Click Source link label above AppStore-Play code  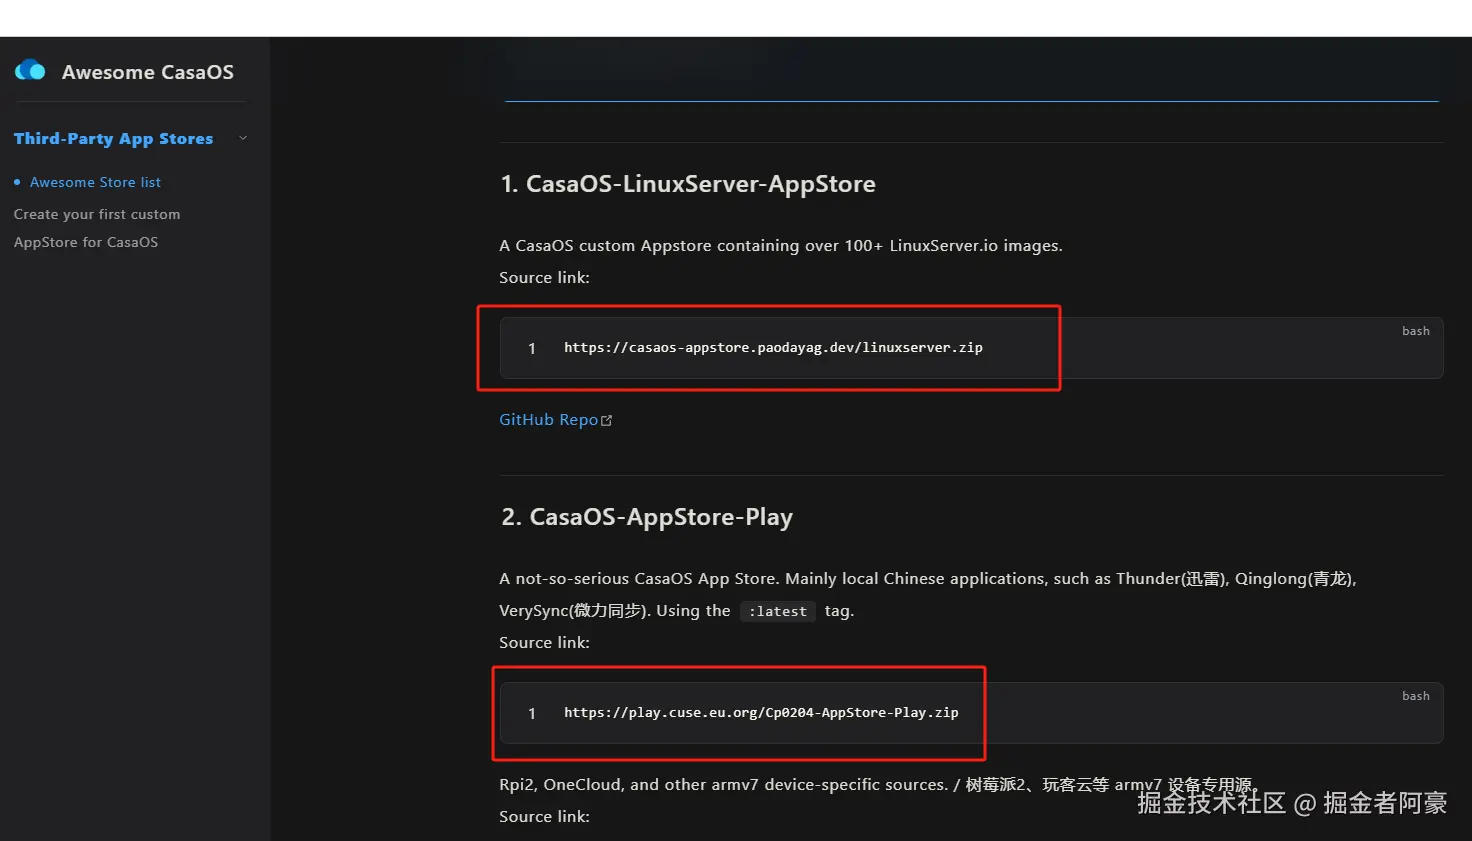(544, 643)
